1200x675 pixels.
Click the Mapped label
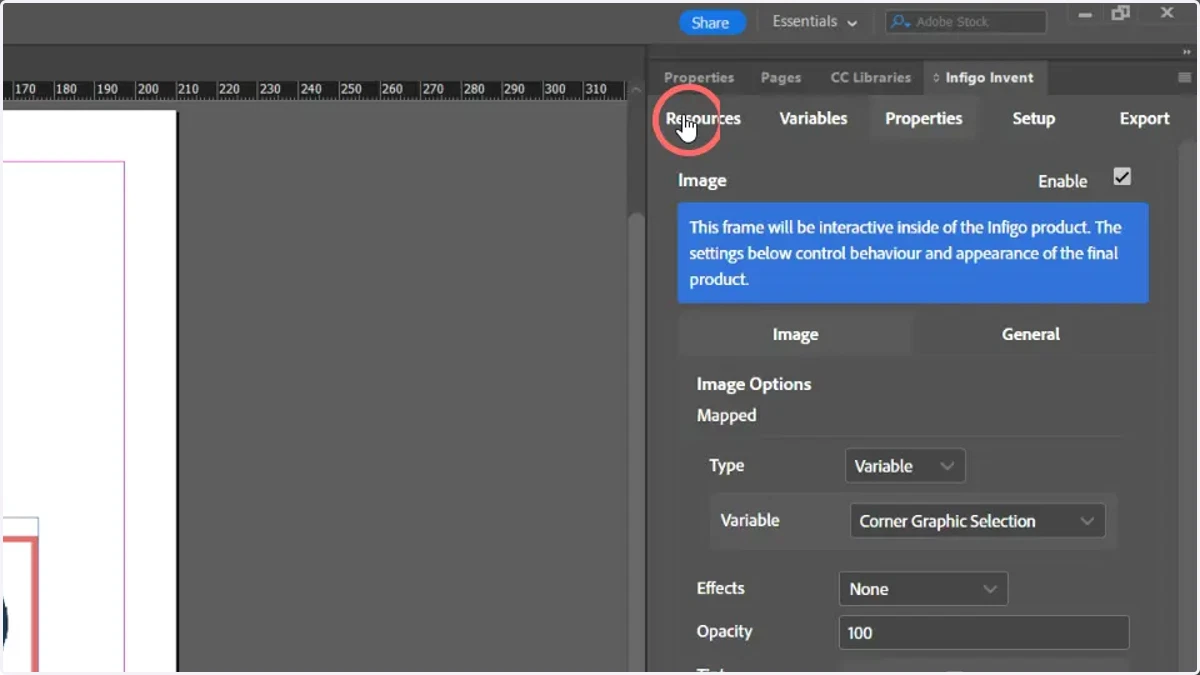(727, 415)
